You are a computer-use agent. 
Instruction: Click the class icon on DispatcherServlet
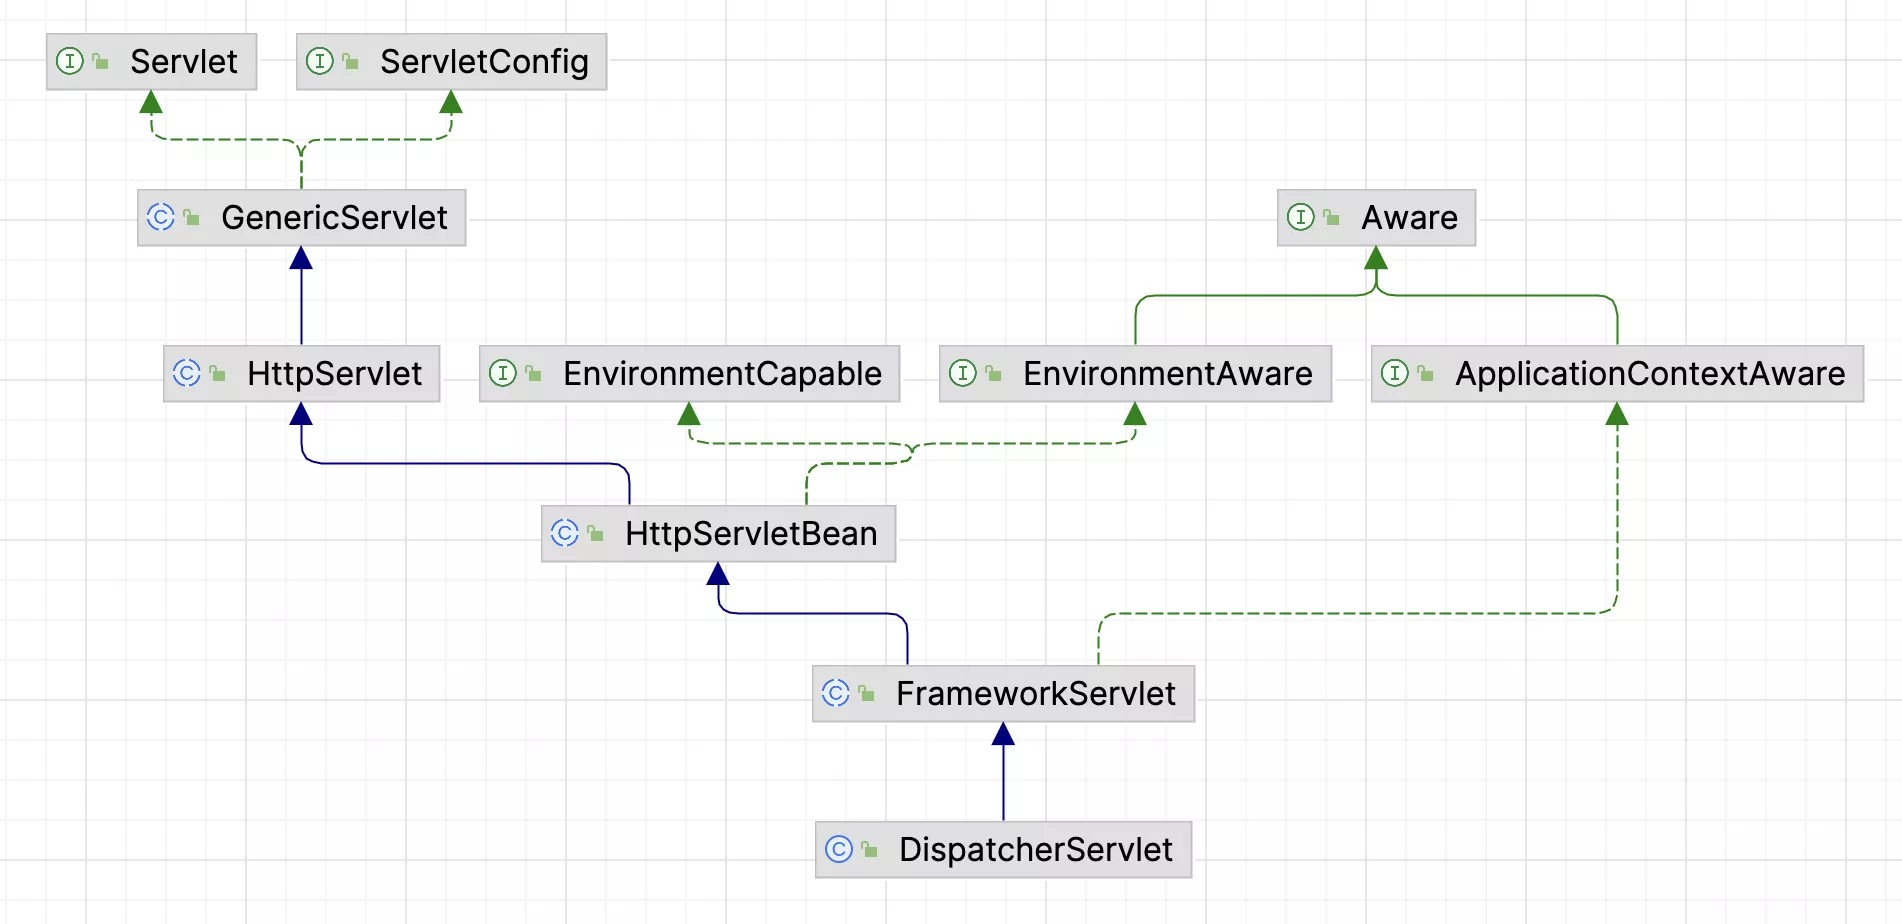pyautogui.click(x=839, y=849)
